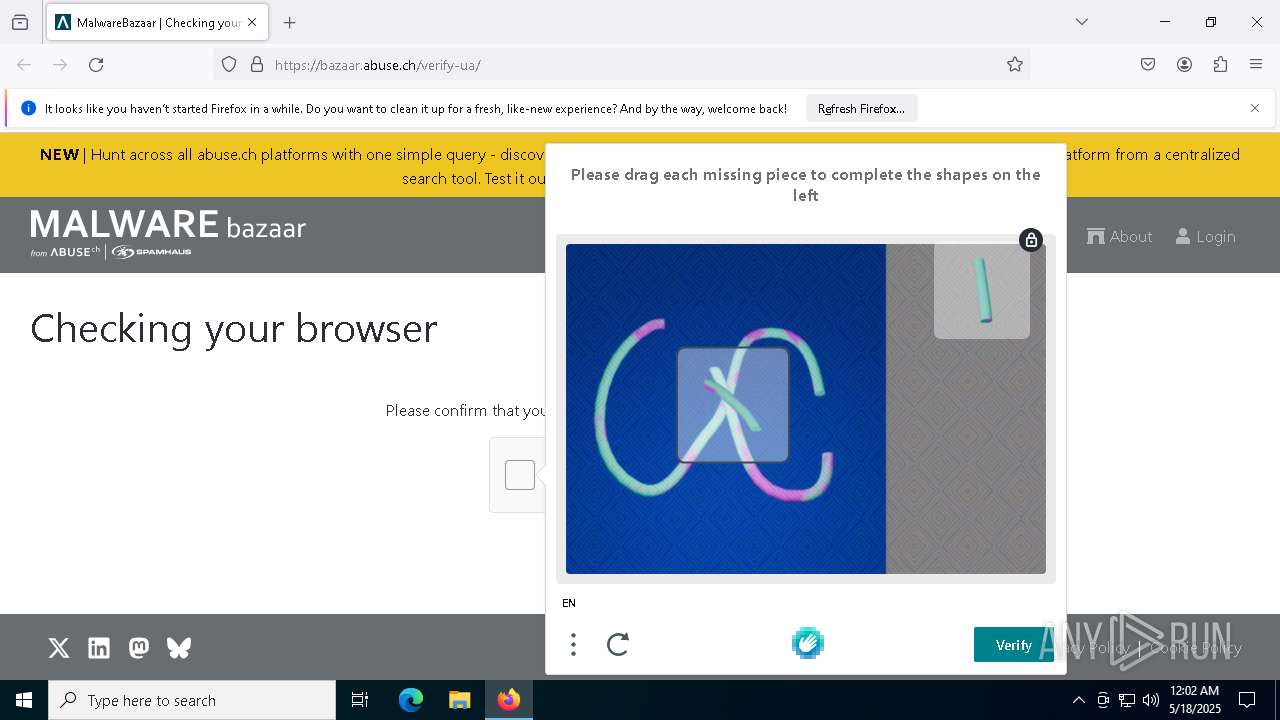Open Mastodon social link
This screenshot has height=720, width=1280.
coord(139,648)
